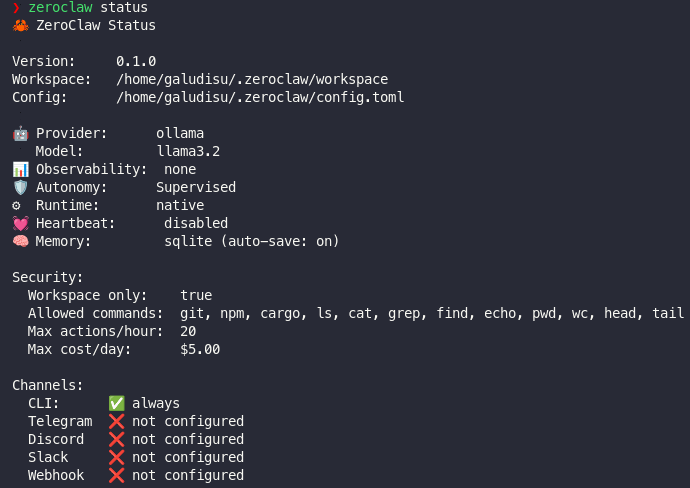Click the red X beside Webhook
Image resolution: width=690 pixels, height=488 pixels.
coord(116,475)
